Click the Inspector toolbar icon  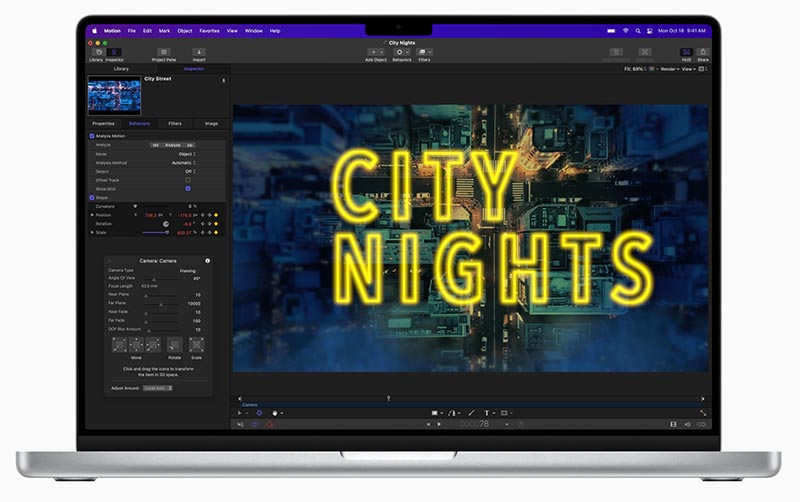click(x=114, y=53)
